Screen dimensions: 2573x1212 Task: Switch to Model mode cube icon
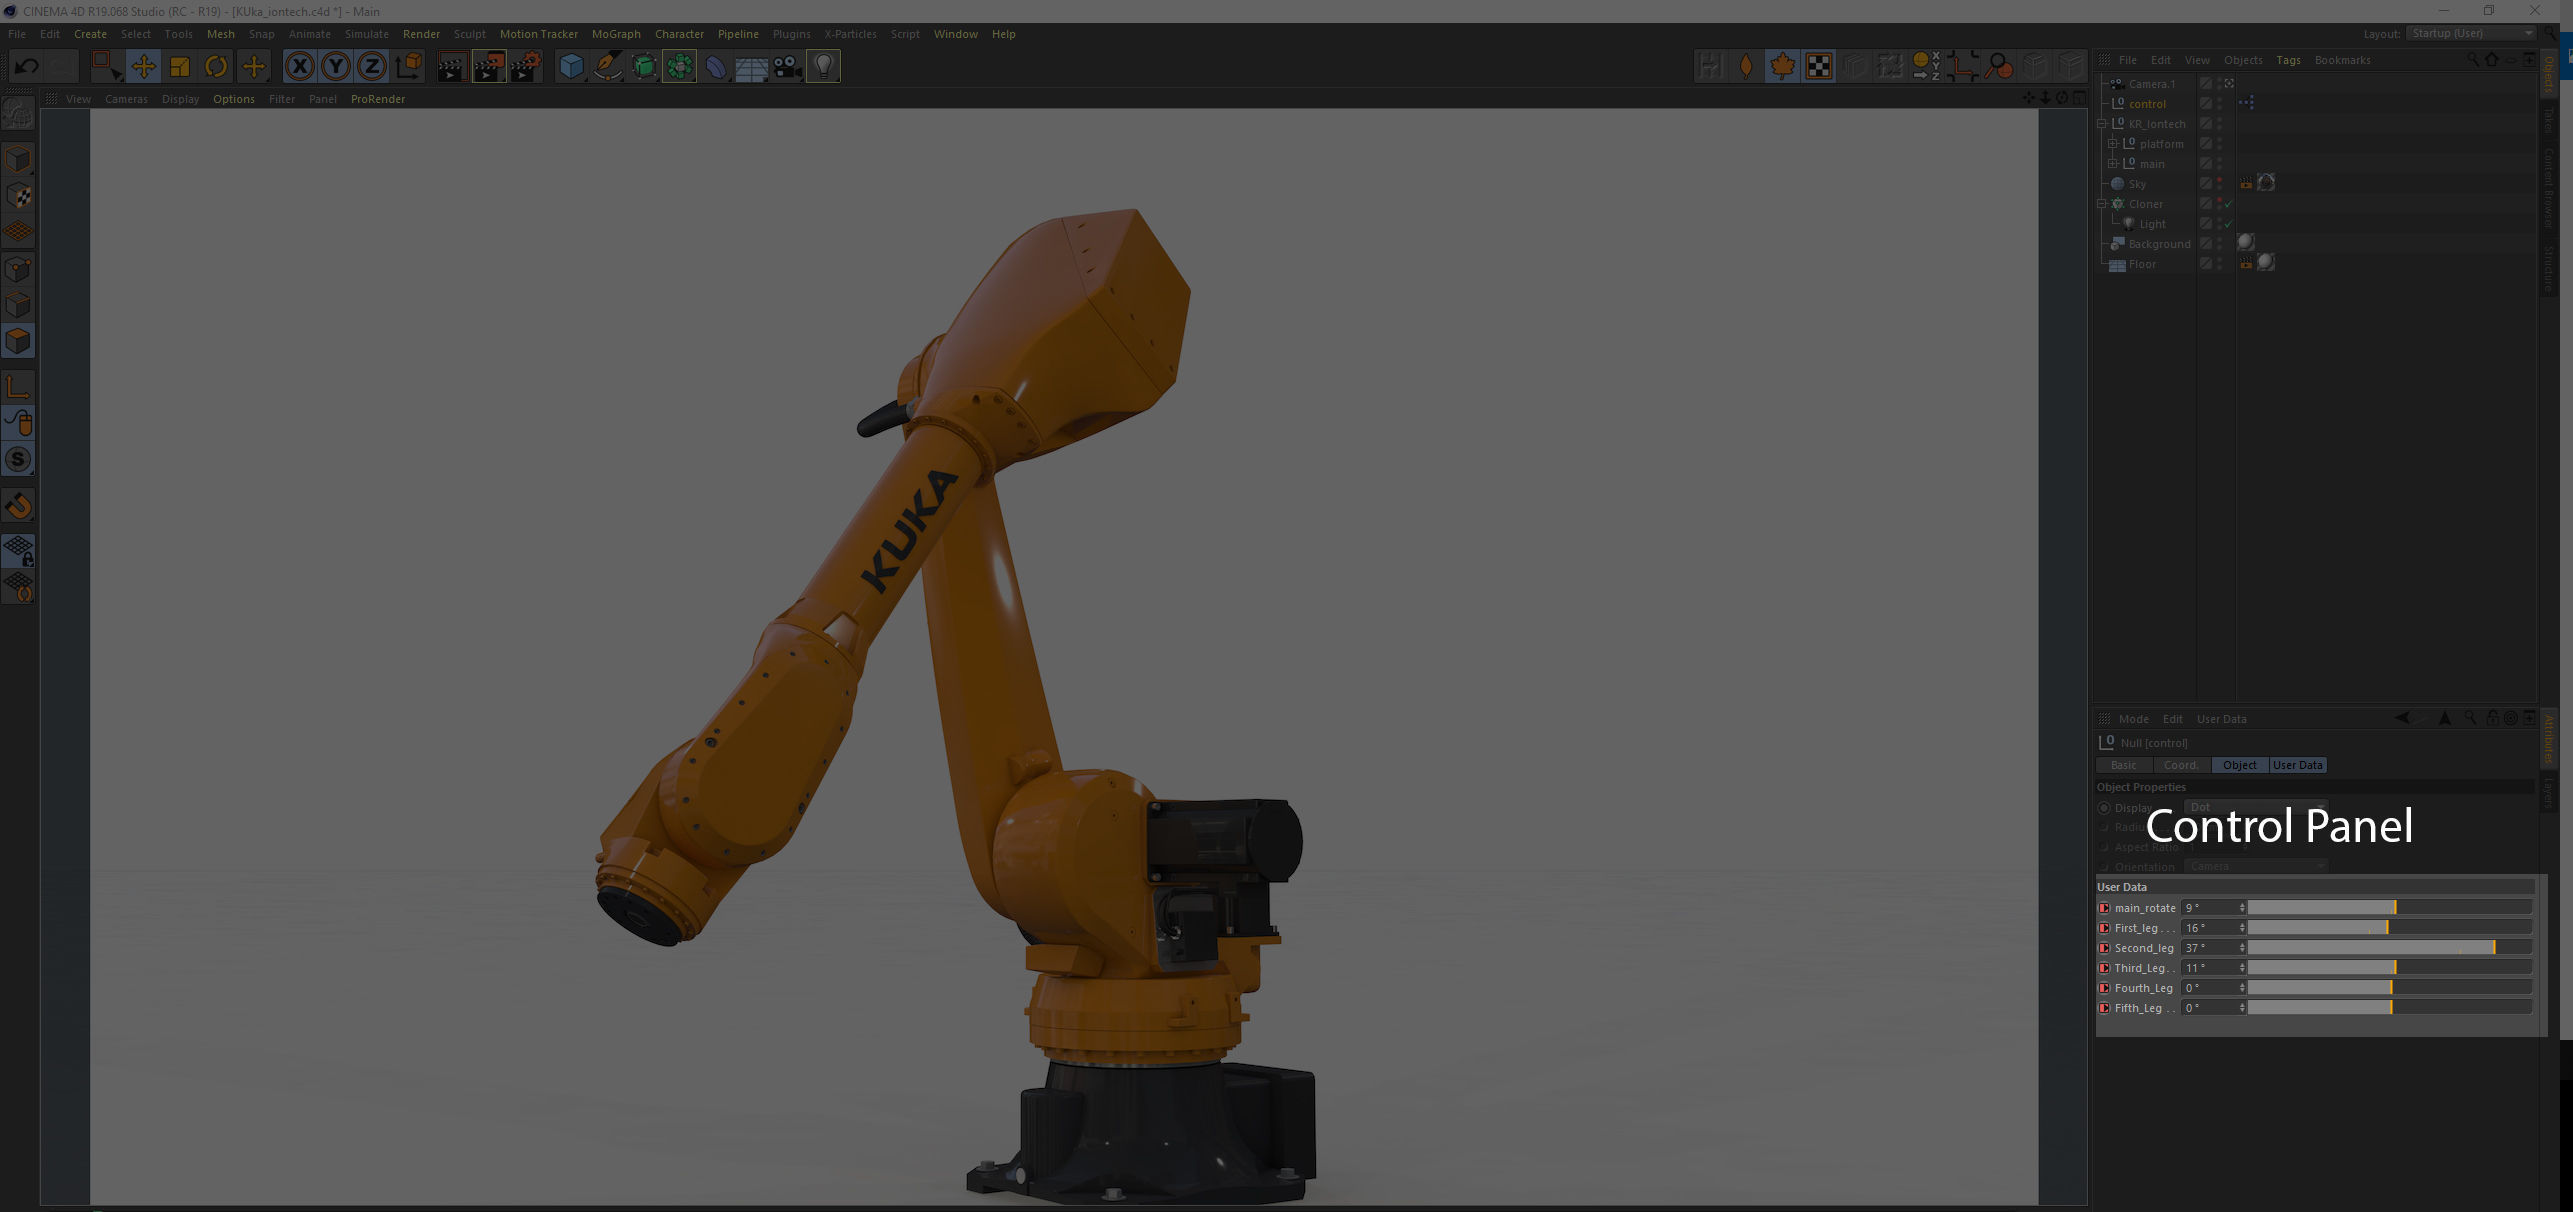18,159
